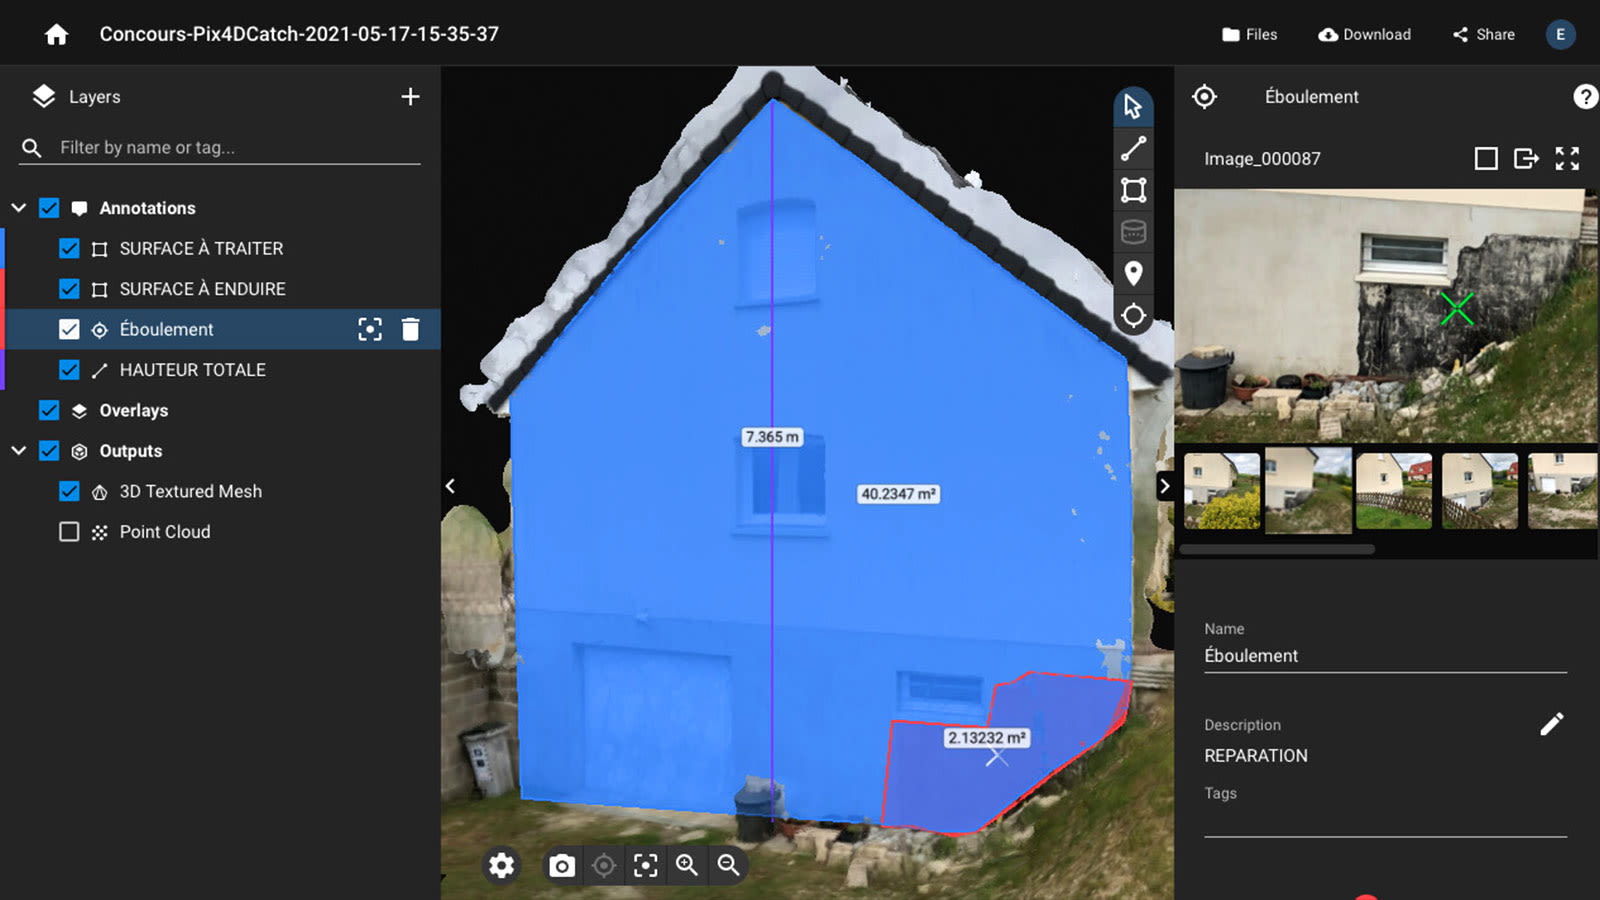The image size is (1600, 900).
Task: Fit view to the model extent
Action: pyautogui.click(x=645, y=865)
